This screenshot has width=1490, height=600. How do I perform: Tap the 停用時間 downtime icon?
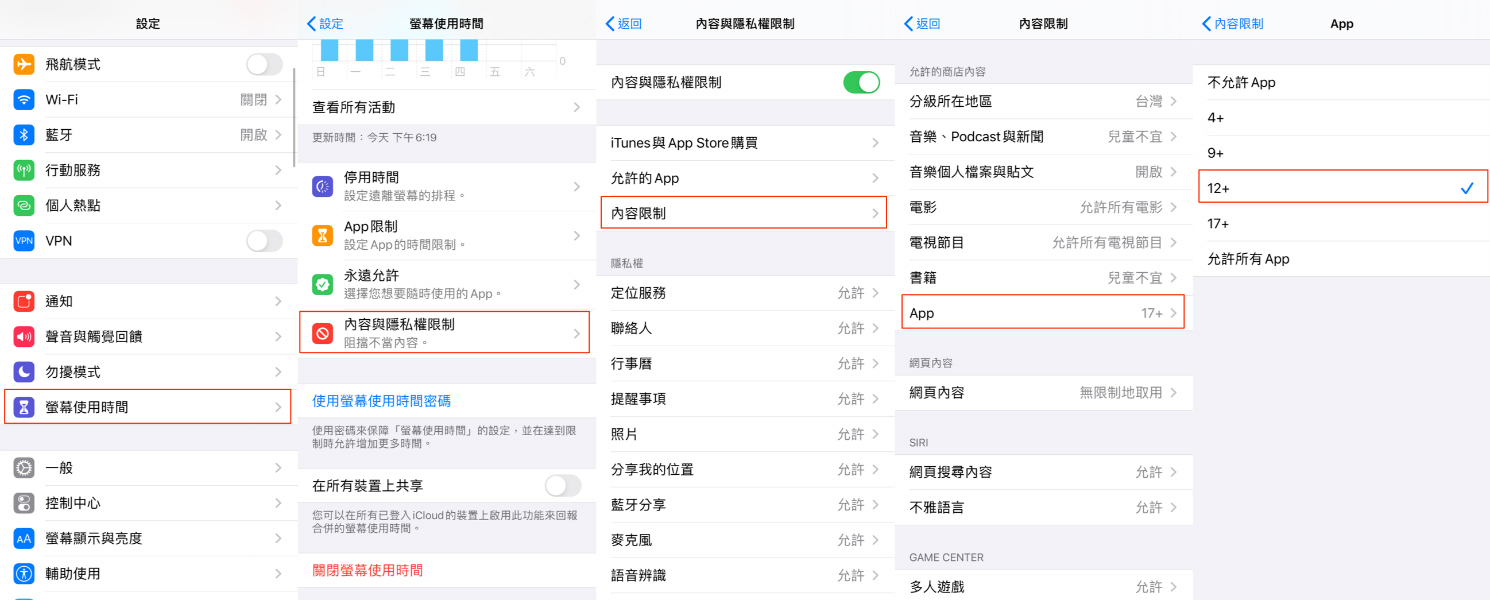(x=322, y=186)
